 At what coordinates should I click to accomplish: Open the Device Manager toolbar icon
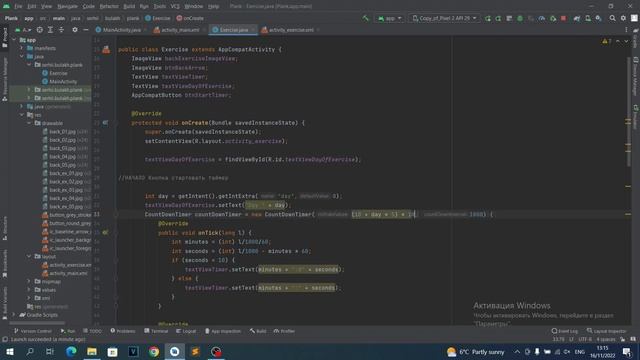pos(588,18)
